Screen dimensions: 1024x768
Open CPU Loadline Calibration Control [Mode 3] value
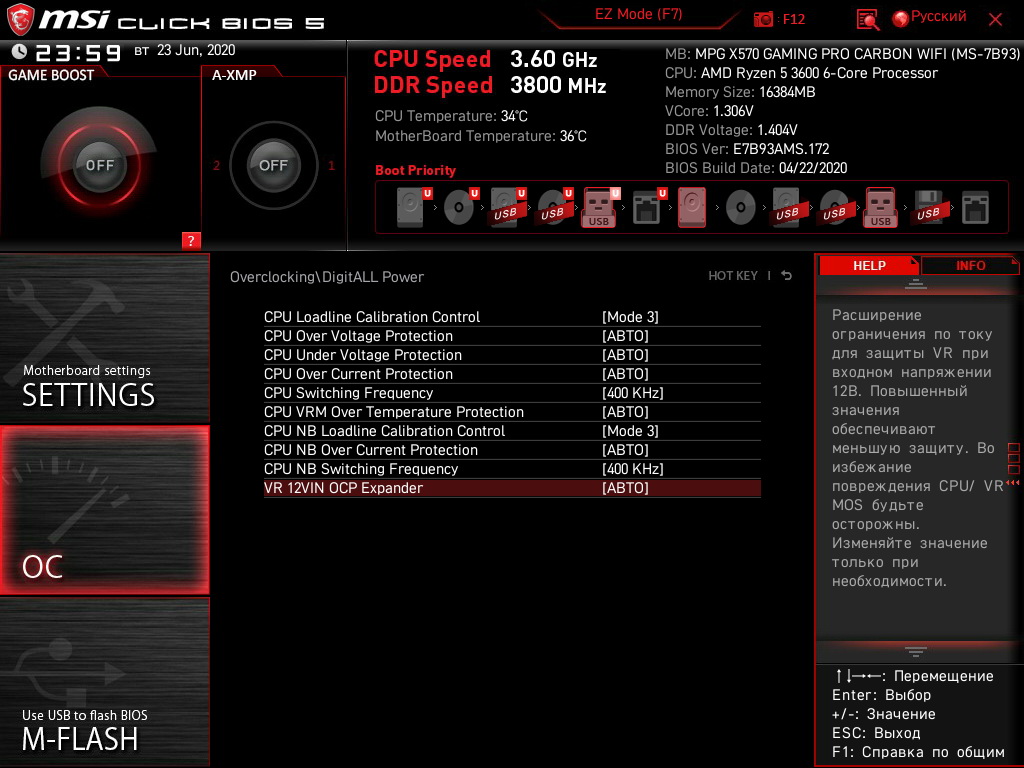pyautogui.click(x=630, y=317)
